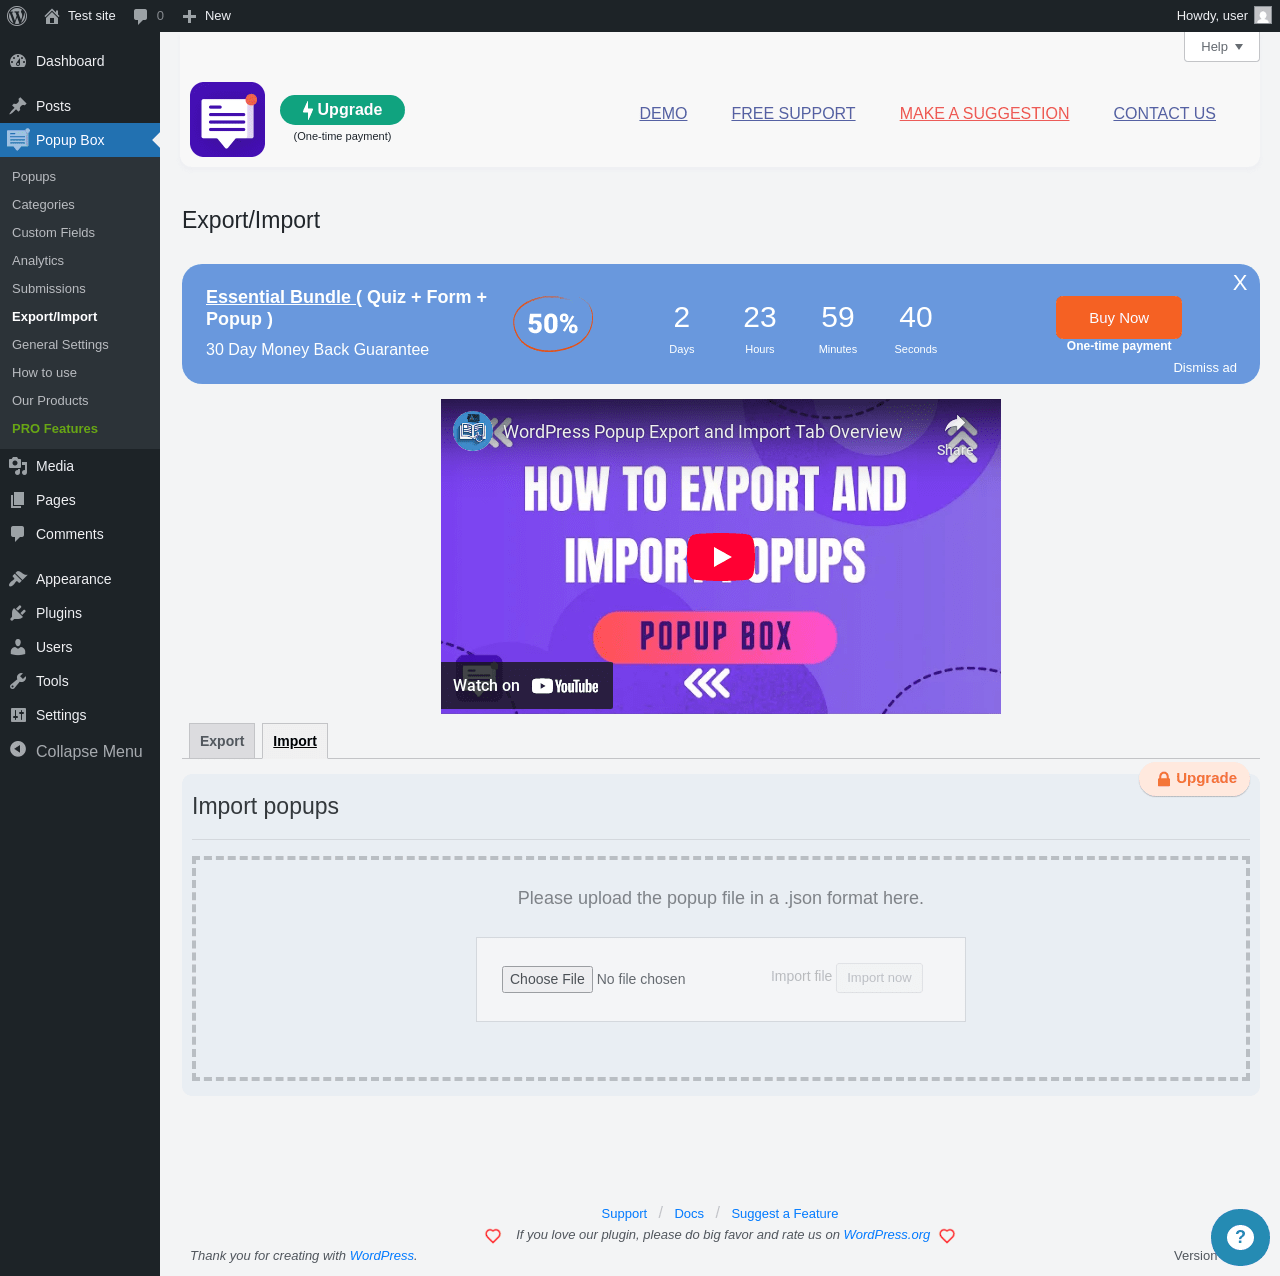1280x1276 pixels.
Task: Click the Plugins plug icon
Action: click(18, 613)
